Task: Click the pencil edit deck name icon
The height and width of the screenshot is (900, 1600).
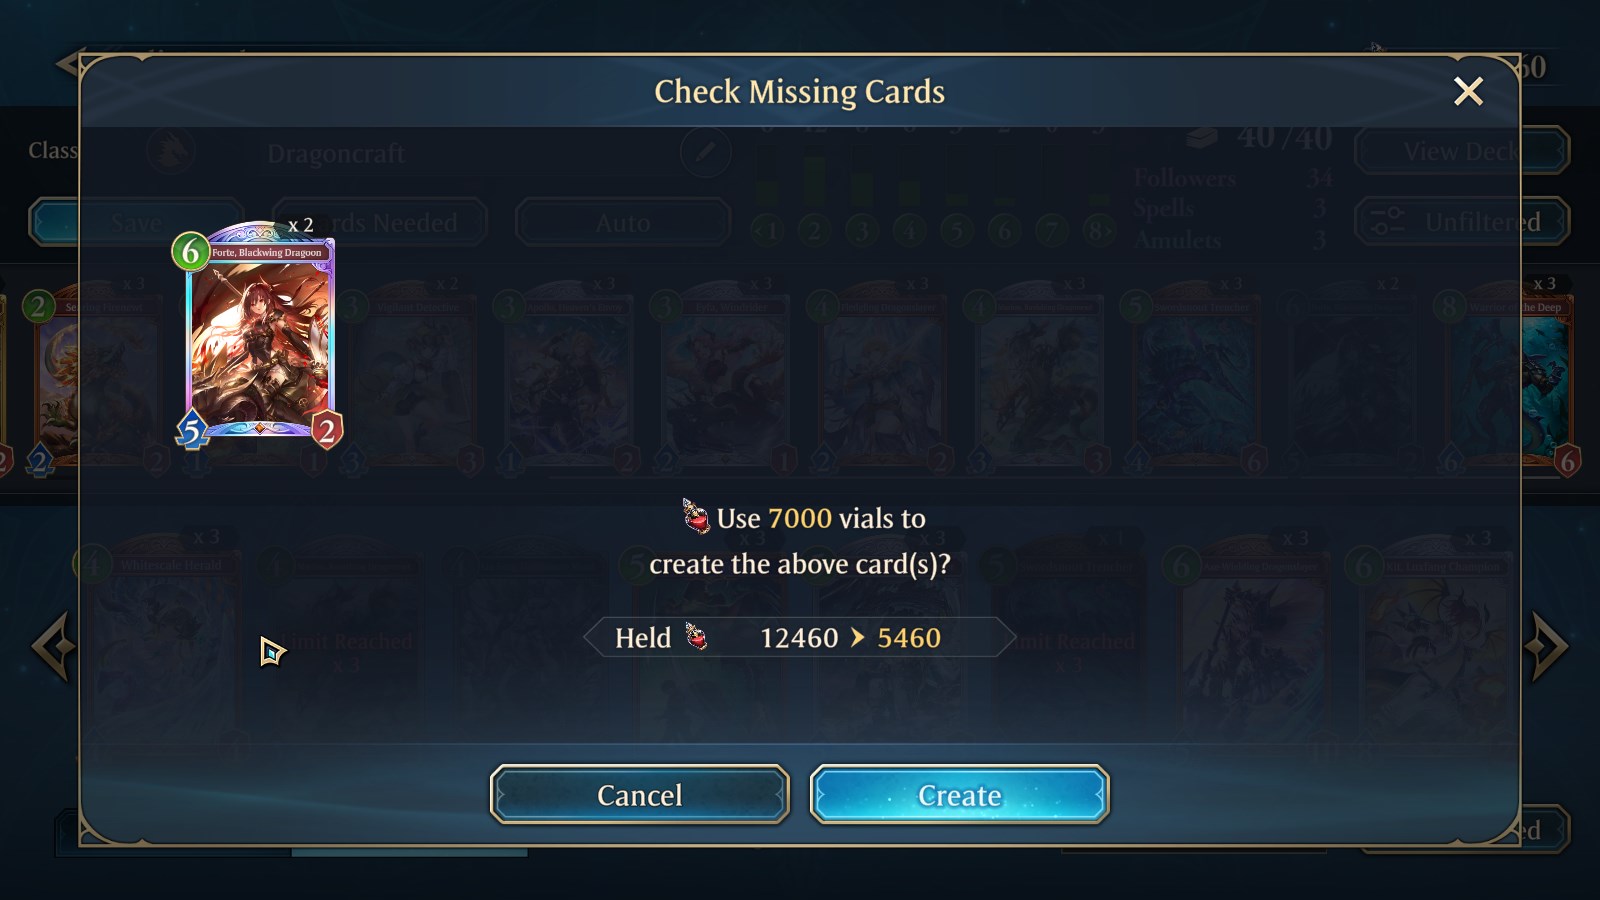Action: pos(705,152)
